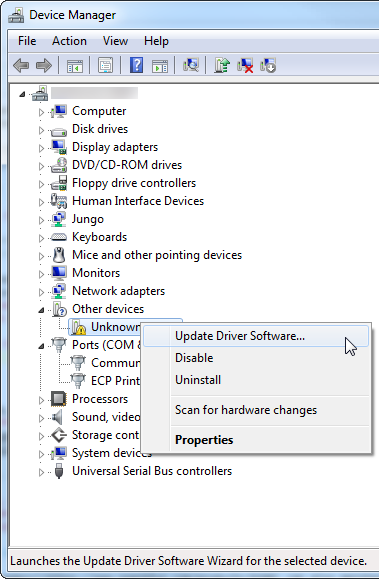
Task: Click the Back arrow toolbar icon
Action: [x=21, y=66]
